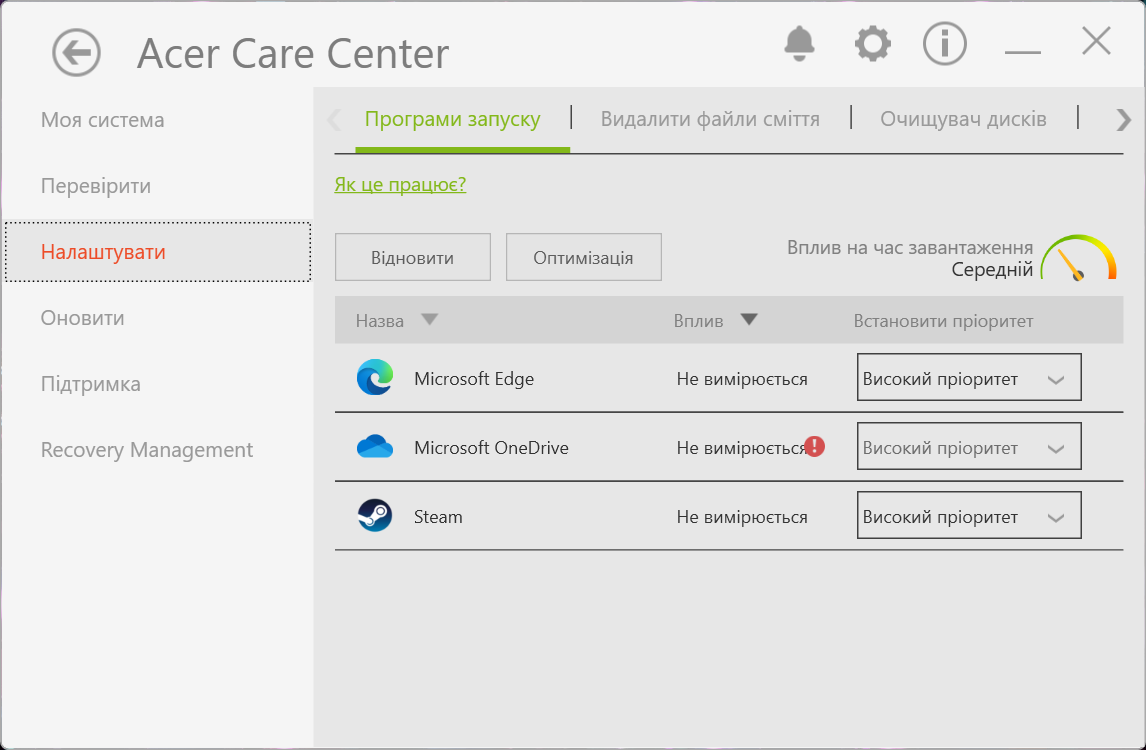The height and width of the screenshot is (750, 1146).
Task: Open the notifications bell
Action: (x=799, y=43)
